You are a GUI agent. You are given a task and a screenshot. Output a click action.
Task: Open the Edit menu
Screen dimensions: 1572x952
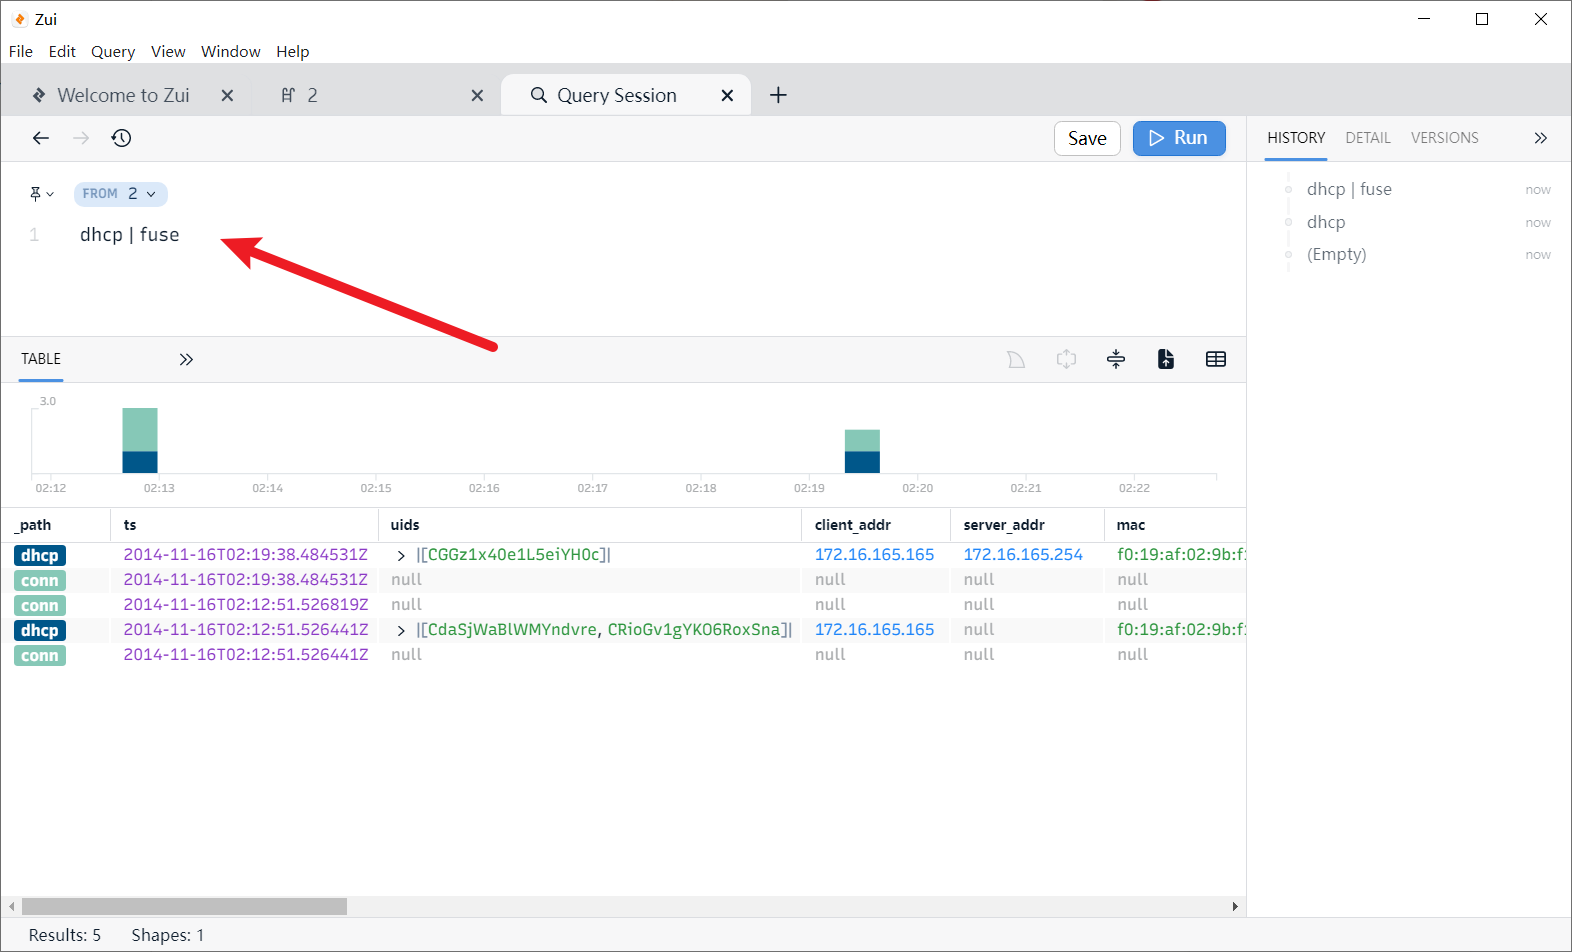coord(62,51)
